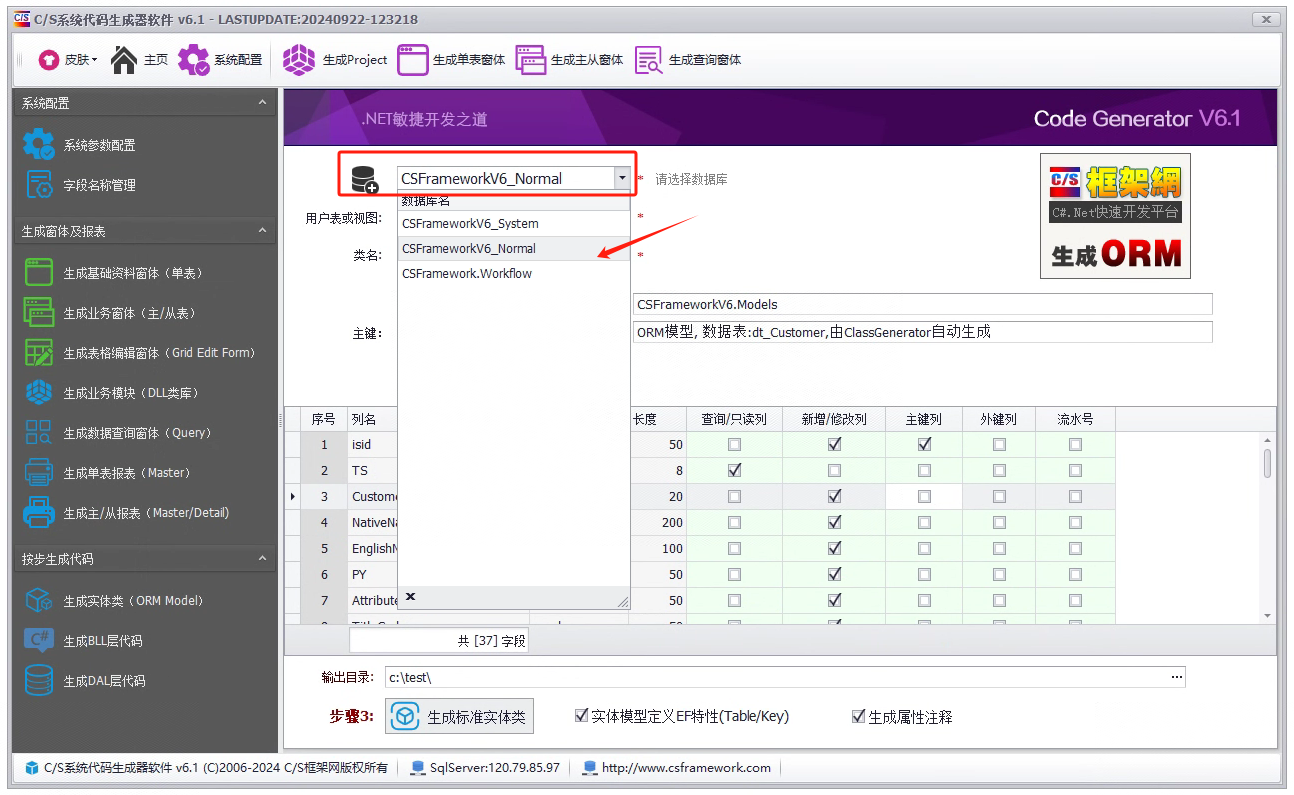Click the 查询/只读列 column header
Image resolution: width=1294 pixels, height=795 pixels.
click(735, 419)
